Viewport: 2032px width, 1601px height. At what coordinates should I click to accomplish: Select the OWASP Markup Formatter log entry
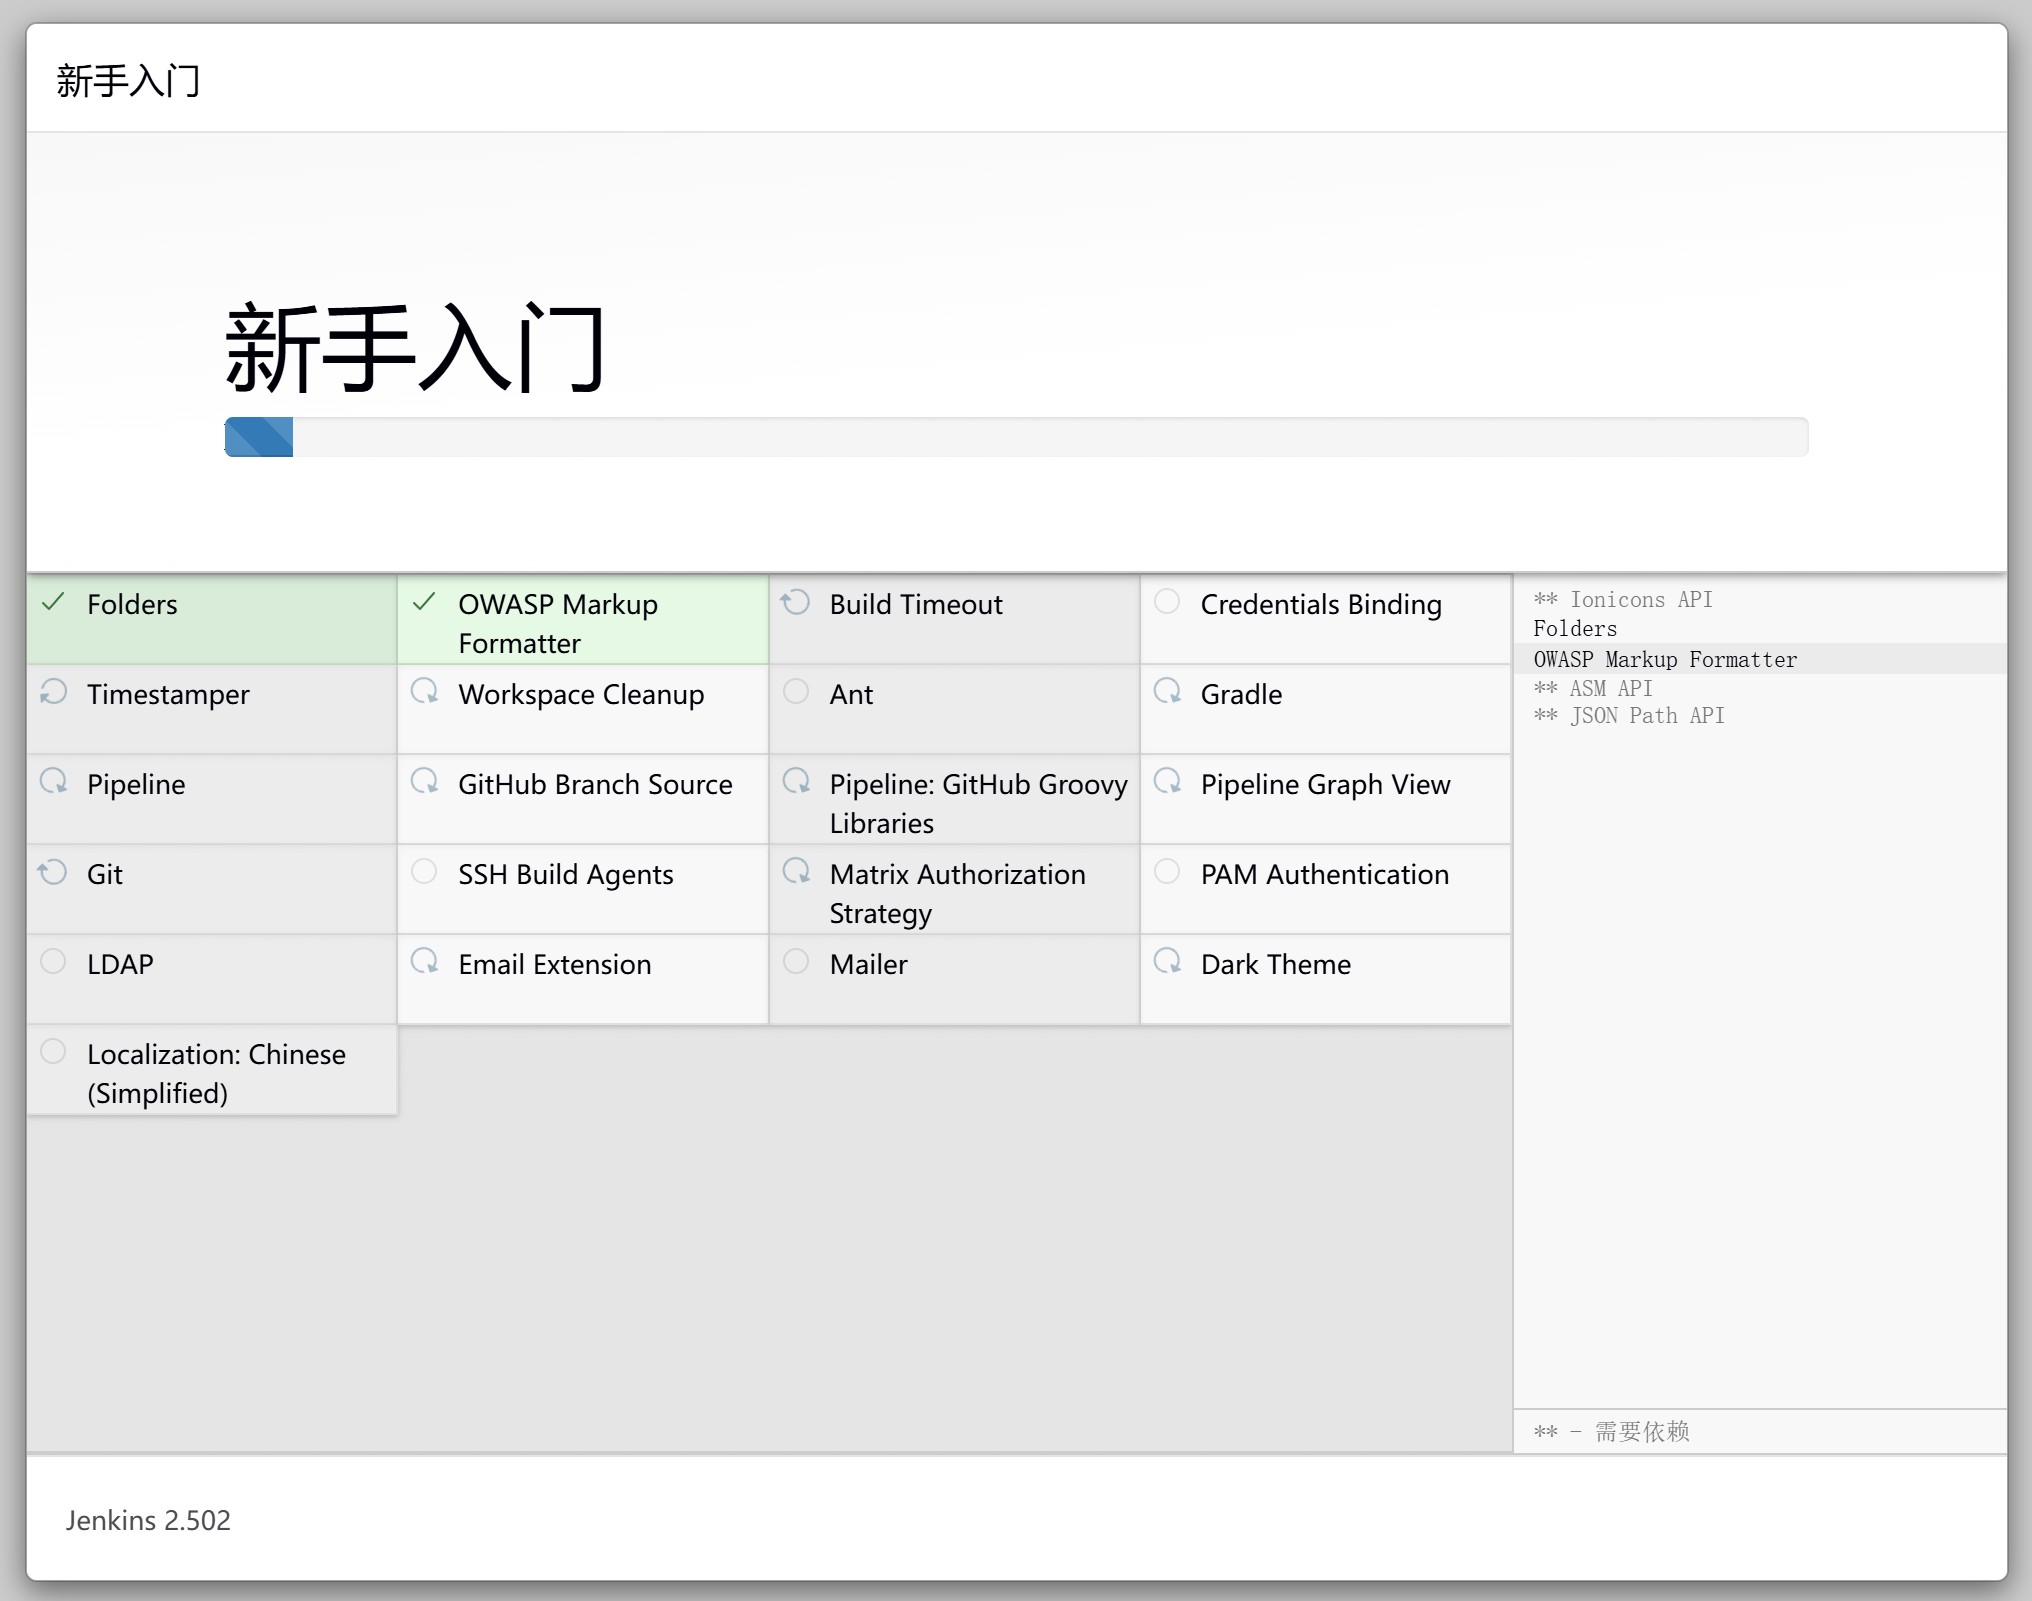coord(1664,659)
